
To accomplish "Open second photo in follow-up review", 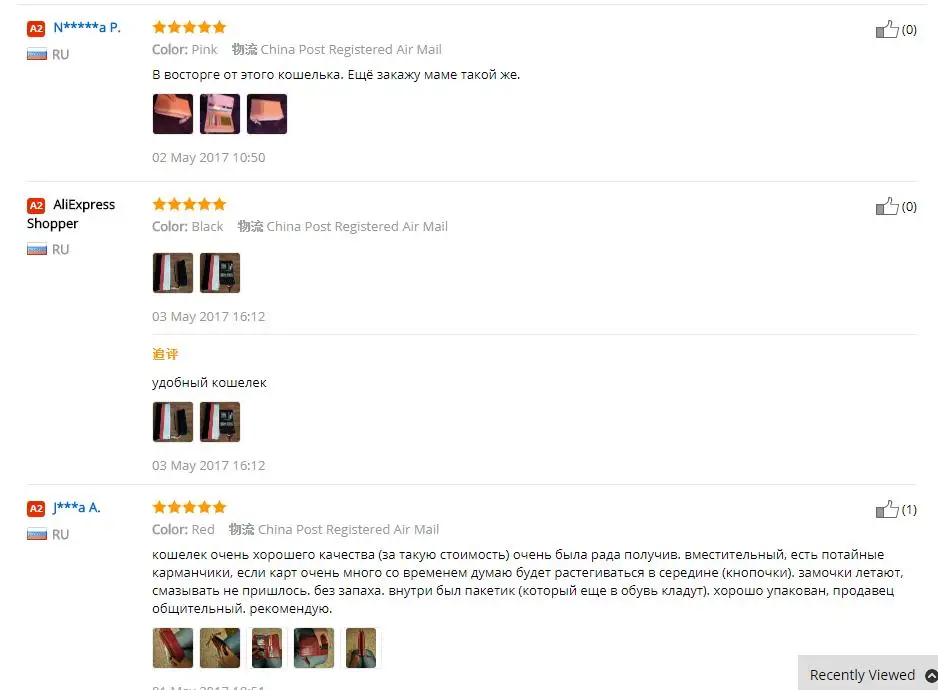I will 220,422.
